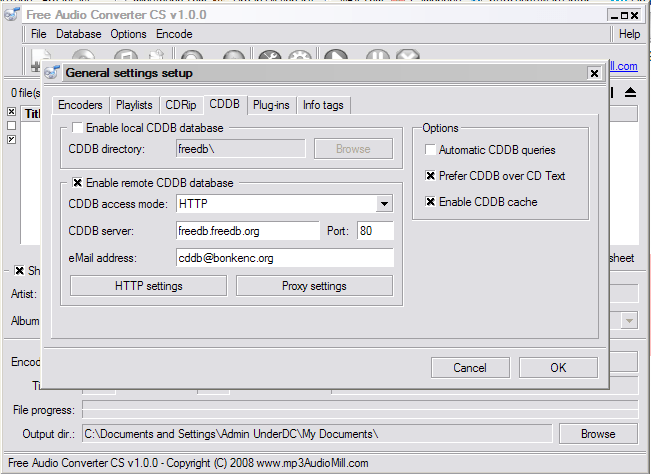Switch to the Encoders tab
The image size is (651, 474).
[x=80, y=105]
